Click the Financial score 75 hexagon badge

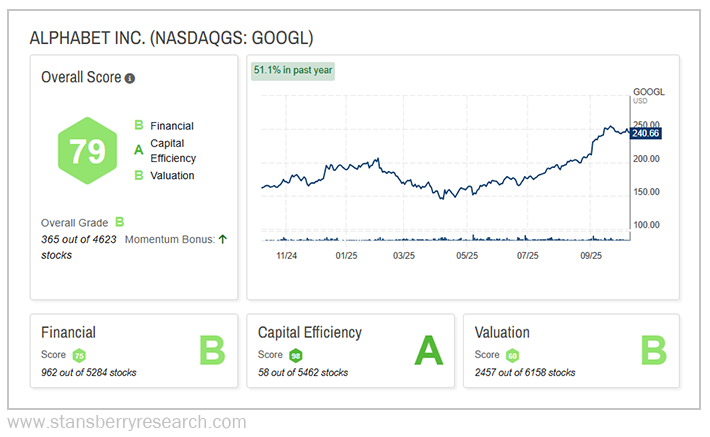(79, 355)
